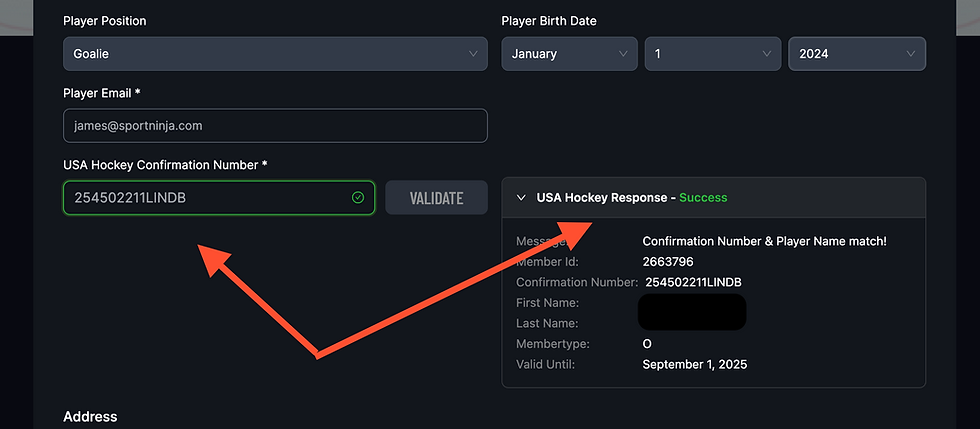The height and width of the screenshot is (429, 980).
Task: Click the redacted name box in response
Action: click(x=692, y=312)
